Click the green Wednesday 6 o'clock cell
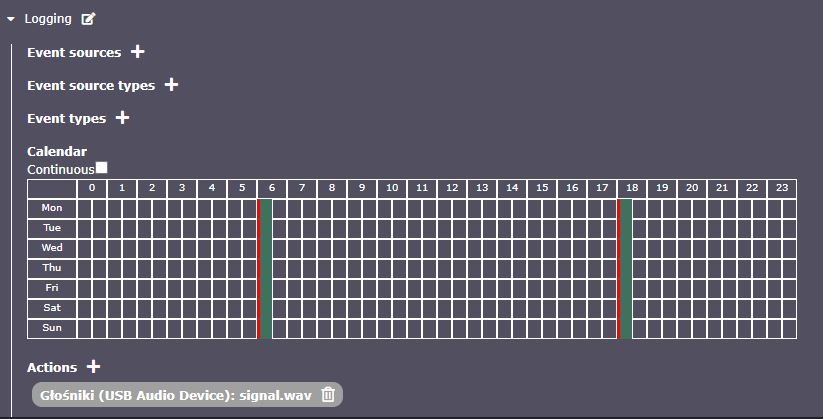823x419 pixels. click(265, 248)
